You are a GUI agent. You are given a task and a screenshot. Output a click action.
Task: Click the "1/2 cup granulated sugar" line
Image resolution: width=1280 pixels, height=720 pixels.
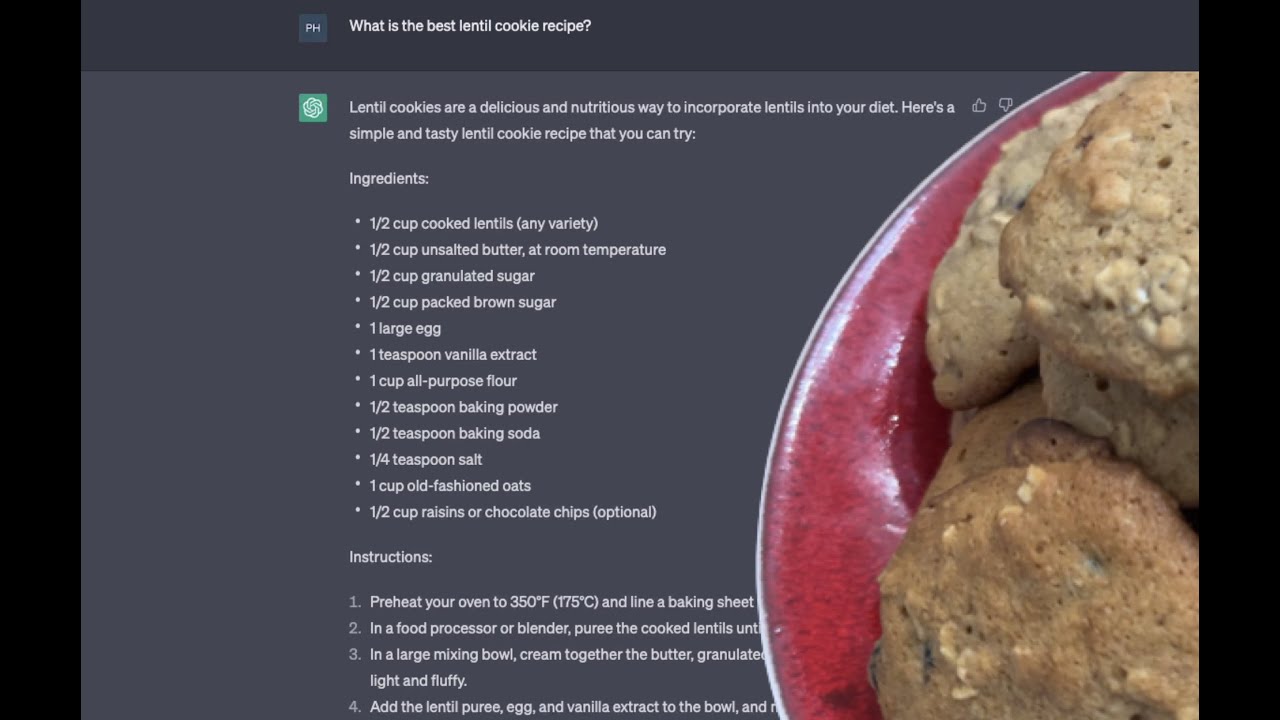click(x=452, y=276)
